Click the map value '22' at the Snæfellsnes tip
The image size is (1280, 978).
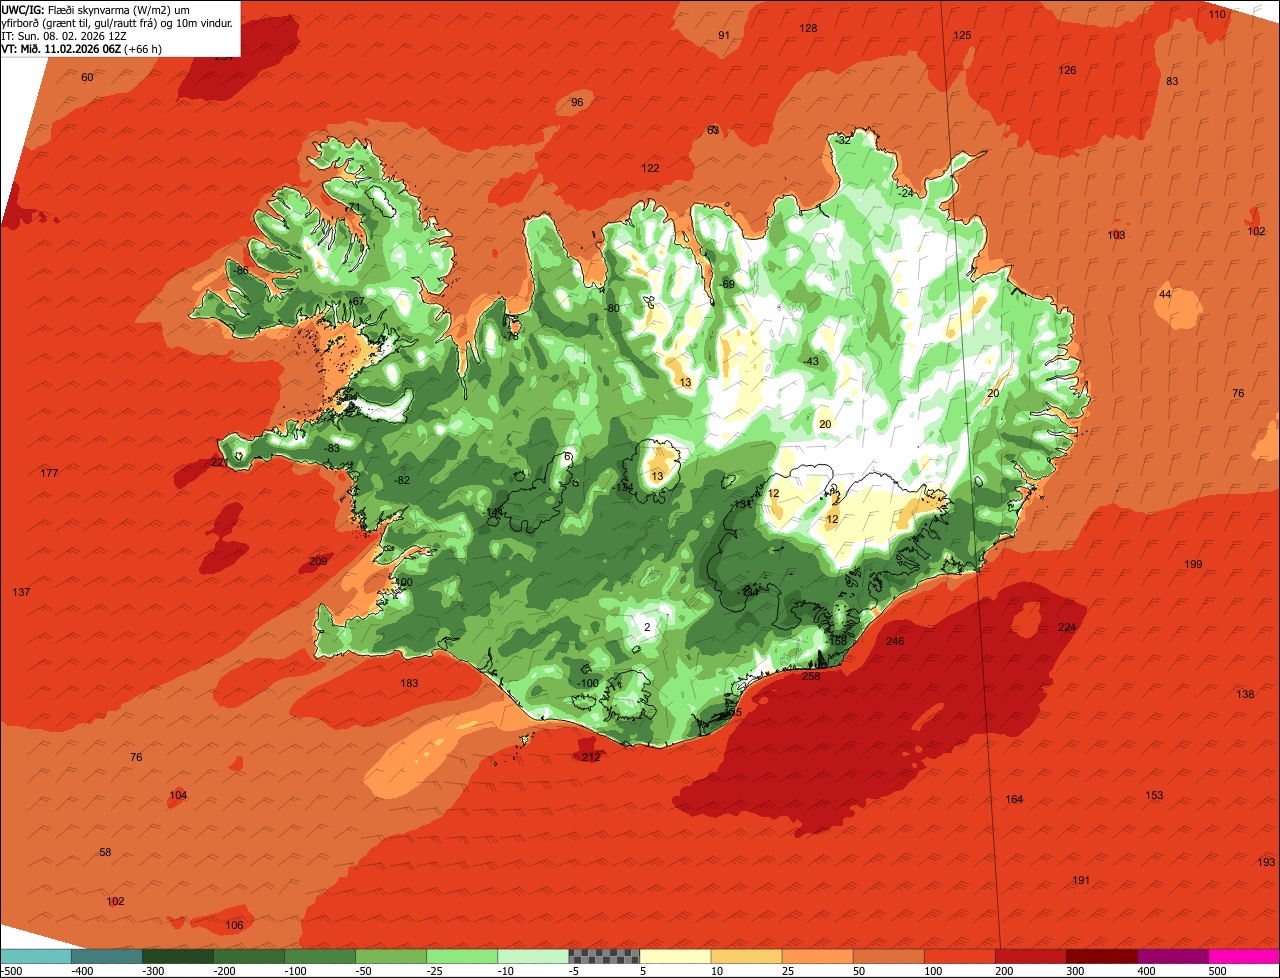pyautogui.click(x=217, y=463)
